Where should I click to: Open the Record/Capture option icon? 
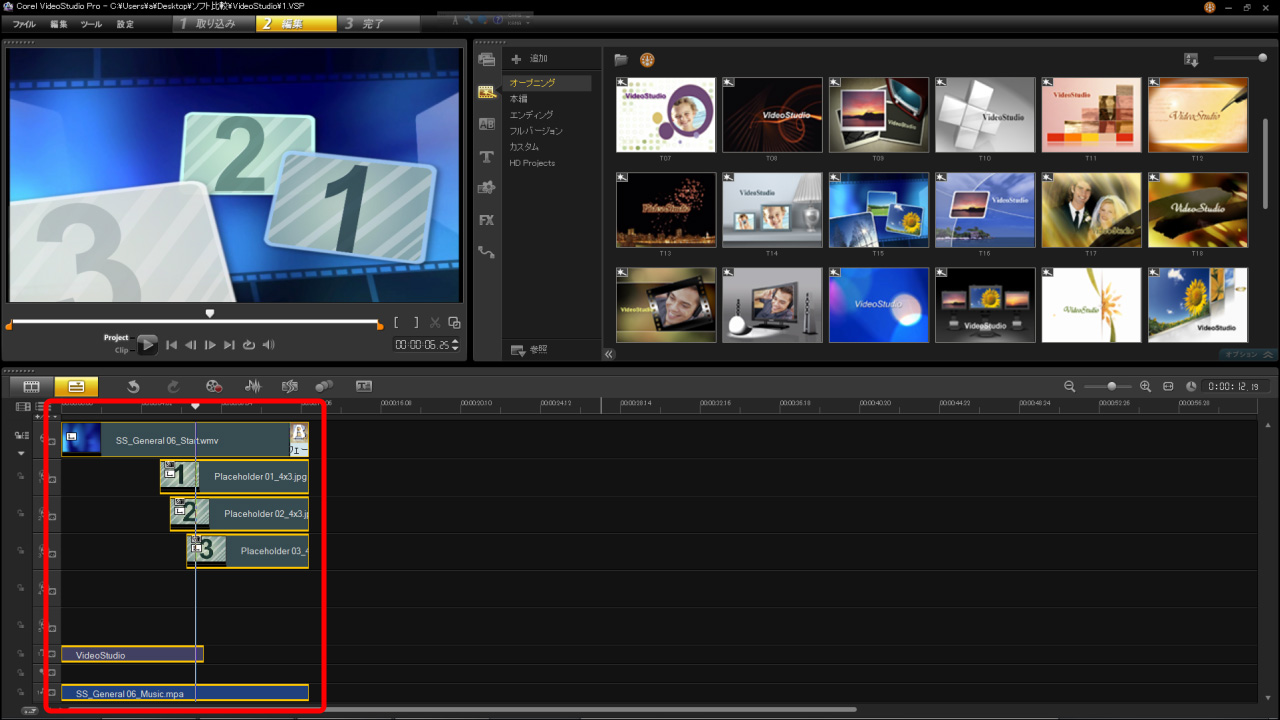[213, 386]
